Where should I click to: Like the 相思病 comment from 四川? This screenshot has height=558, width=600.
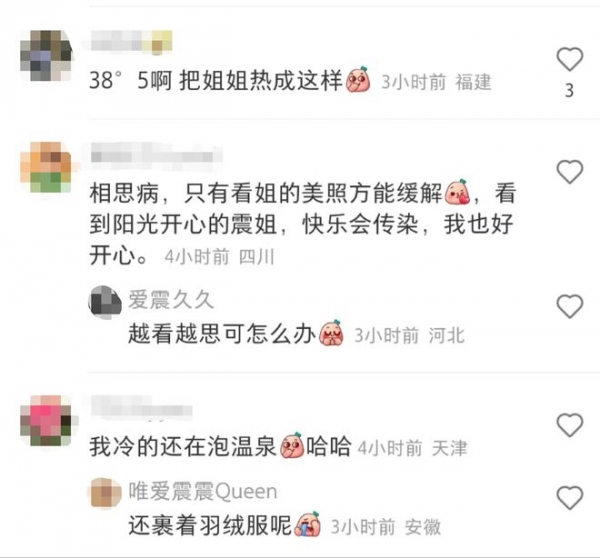tap(569, 171)
